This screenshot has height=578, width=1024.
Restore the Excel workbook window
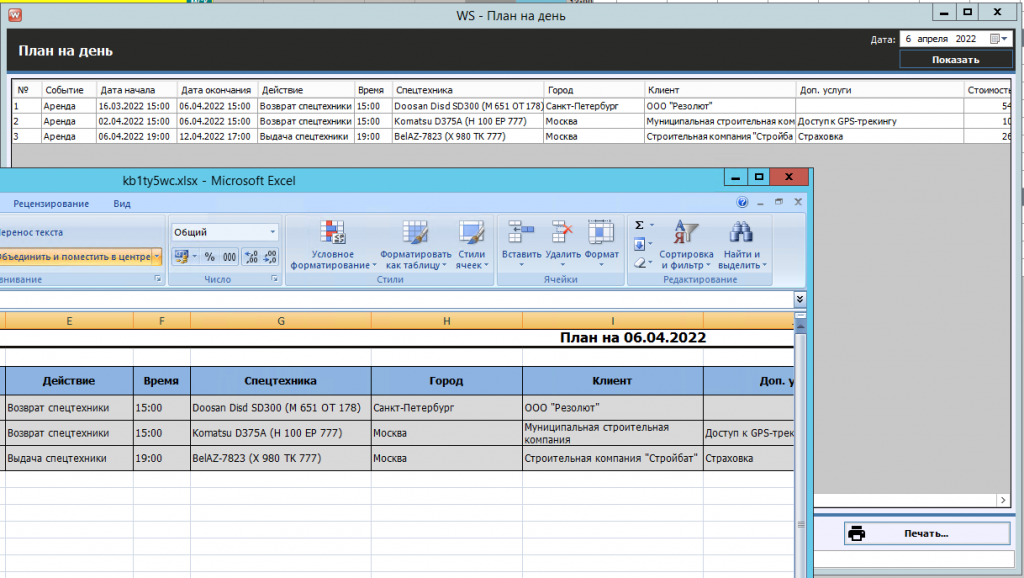click(778, 202)
